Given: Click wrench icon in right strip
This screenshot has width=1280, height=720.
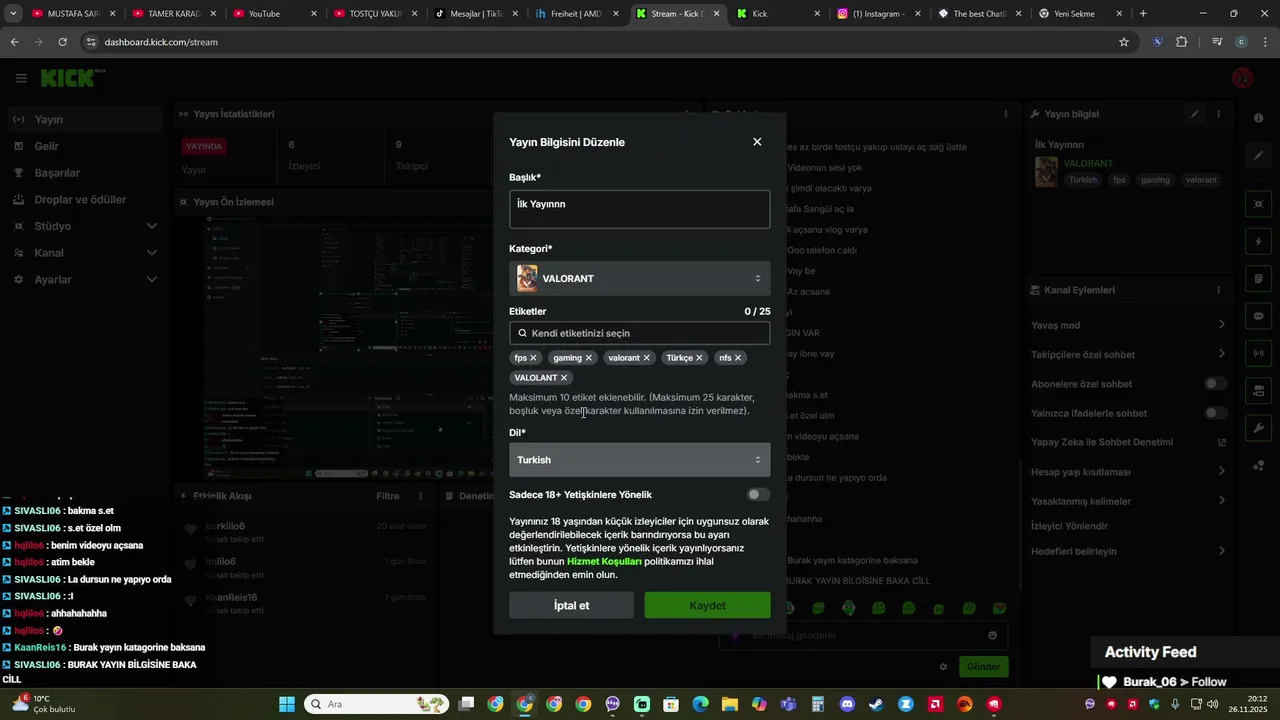Looking at the screenshot, I should point(1259,428).
